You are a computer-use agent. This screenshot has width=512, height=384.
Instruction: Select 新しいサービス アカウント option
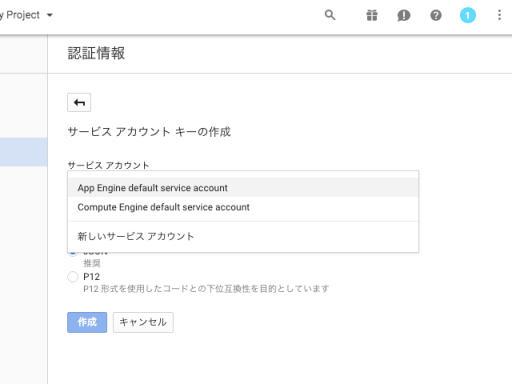243,236
